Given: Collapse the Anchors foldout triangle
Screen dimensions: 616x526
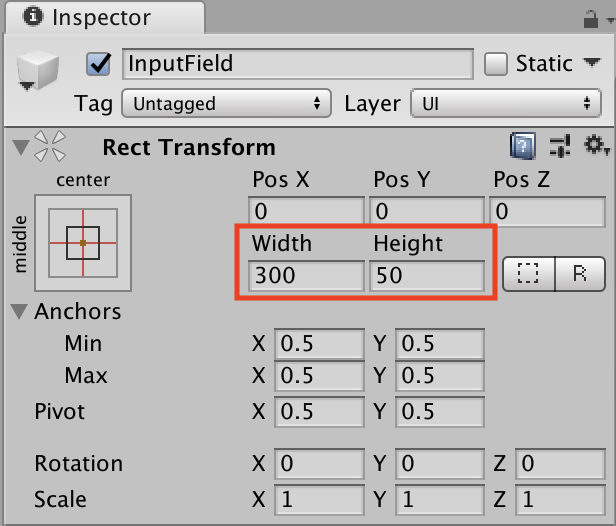Looking at the screenshot, I should [x=20, y=312].
